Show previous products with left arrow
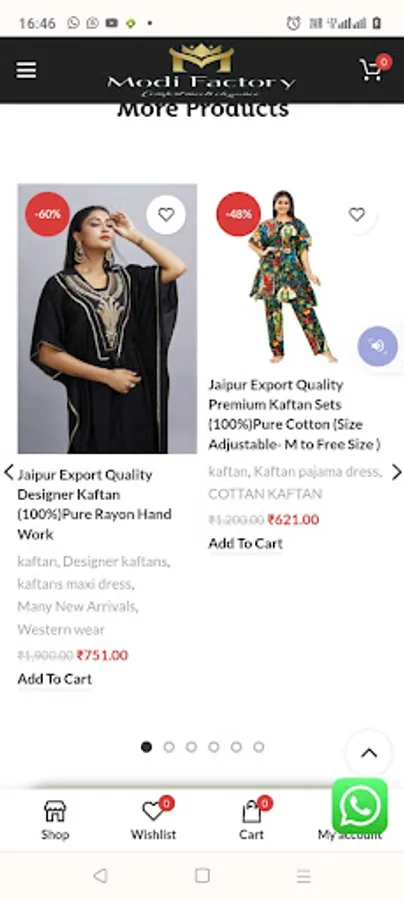This screenshot has width=404, height=900. coord(9,472)
